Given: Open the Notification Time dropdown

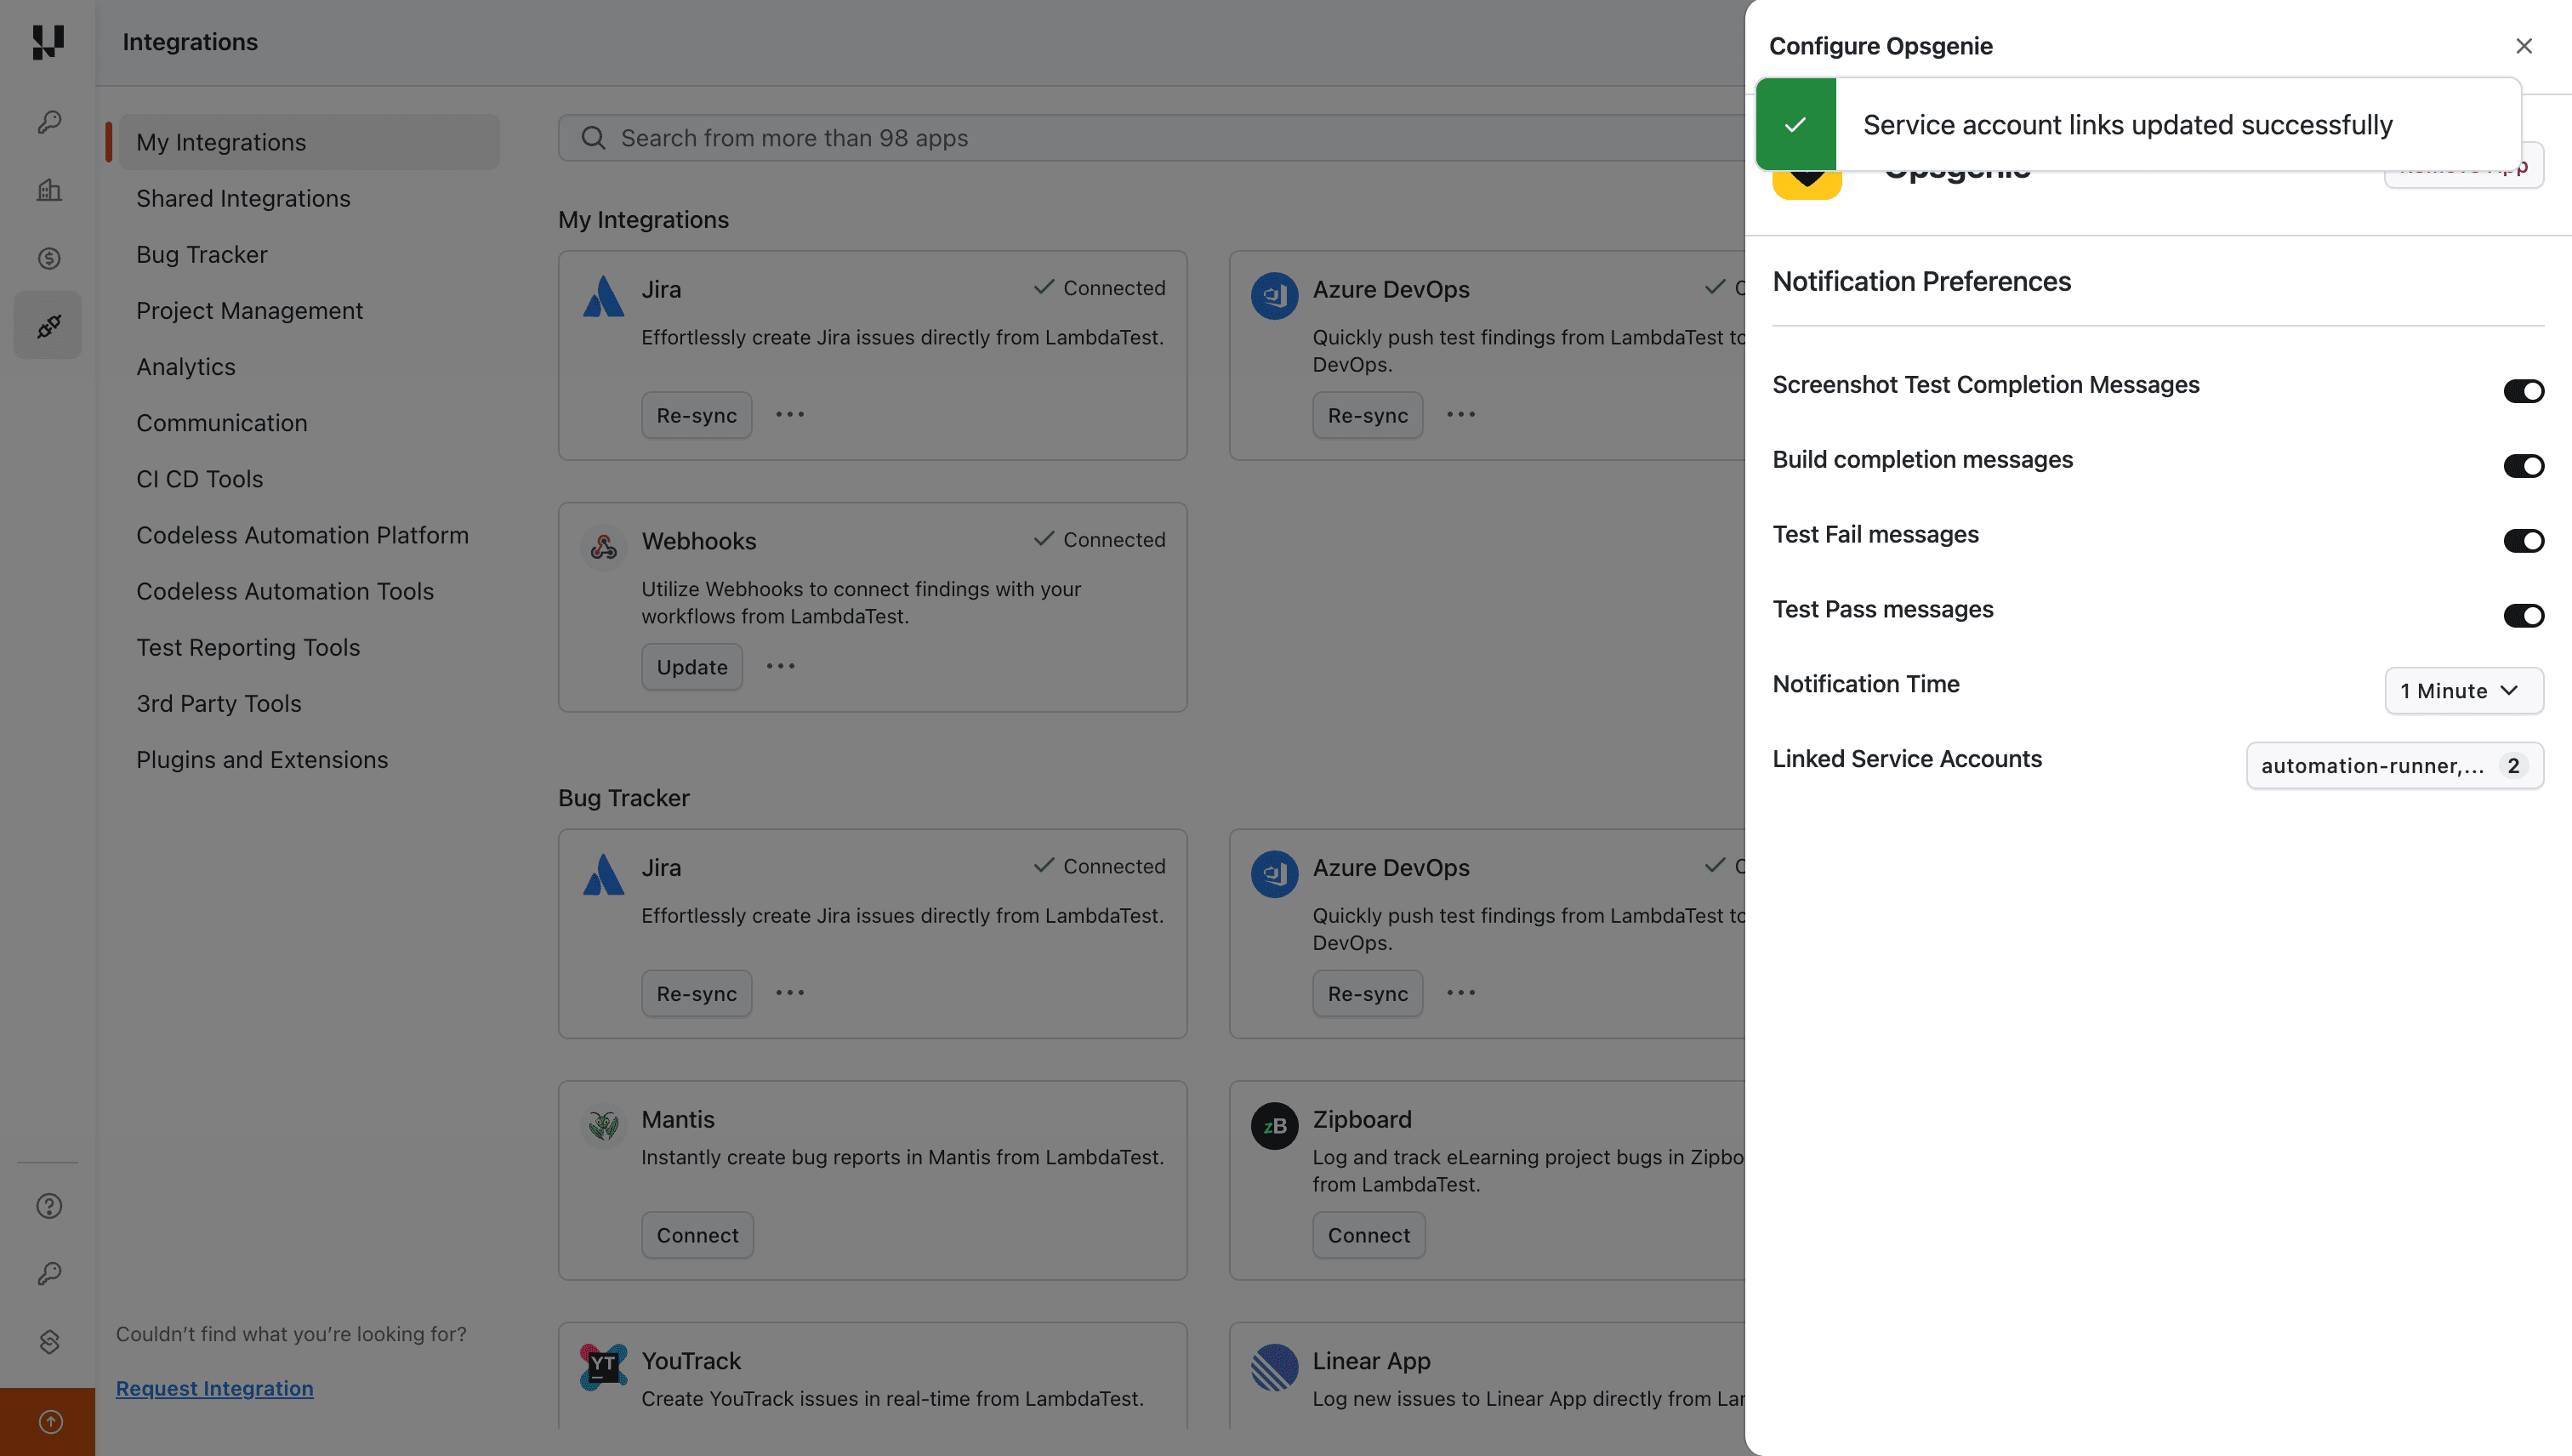Looking at the screenshot, I should tap(2463, 690).
